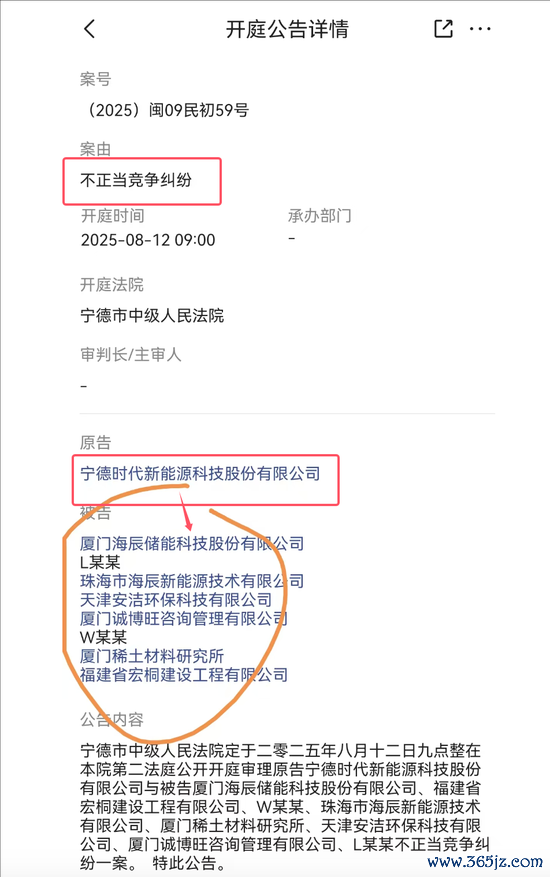This screenshot has height=877, width=550.
Task: Open 厦门稀土材料研究所 link
Action: coord(152,656)
